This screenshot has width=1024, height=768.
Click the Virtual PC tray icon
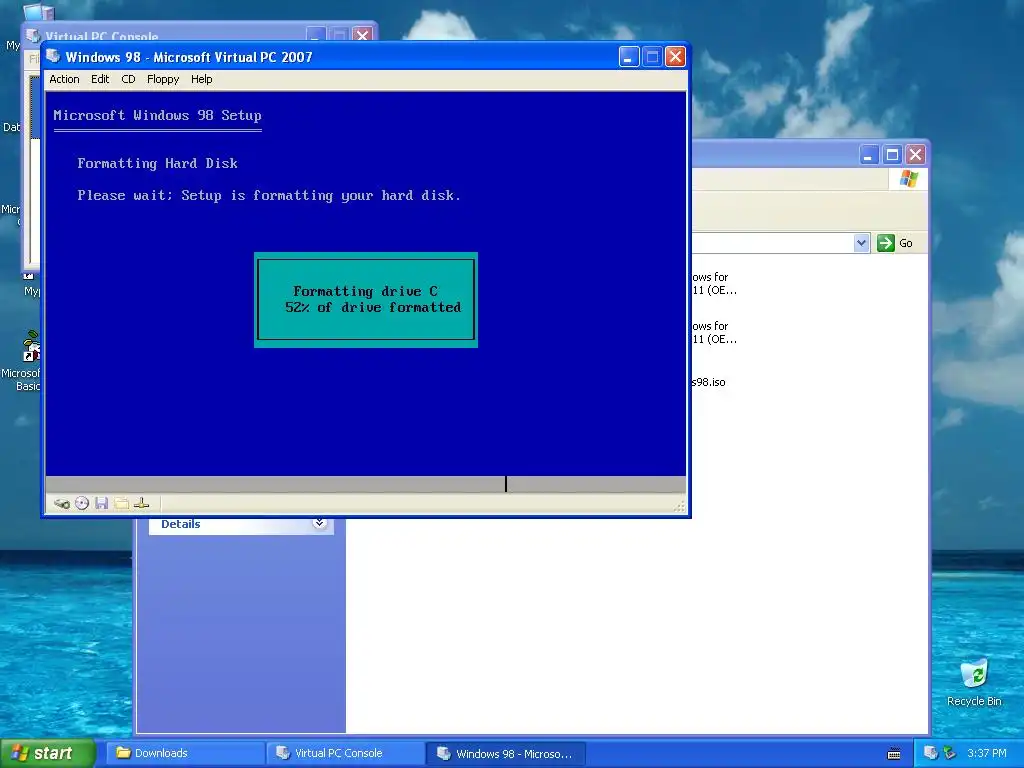point(930,753)
